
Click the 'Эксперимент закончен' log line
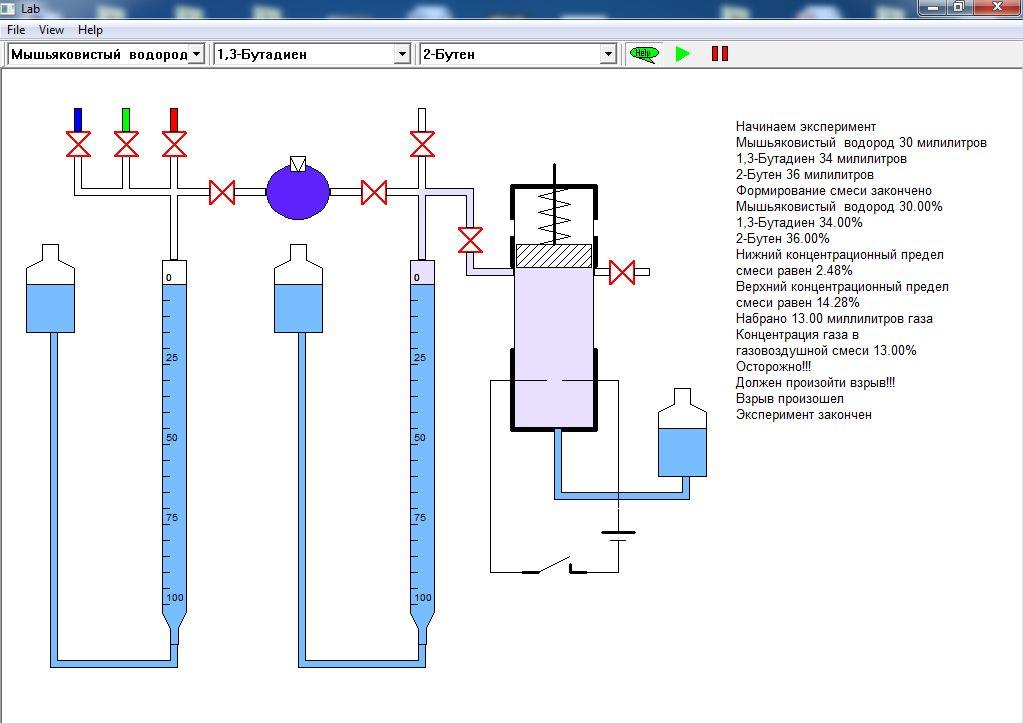[804, 414]
